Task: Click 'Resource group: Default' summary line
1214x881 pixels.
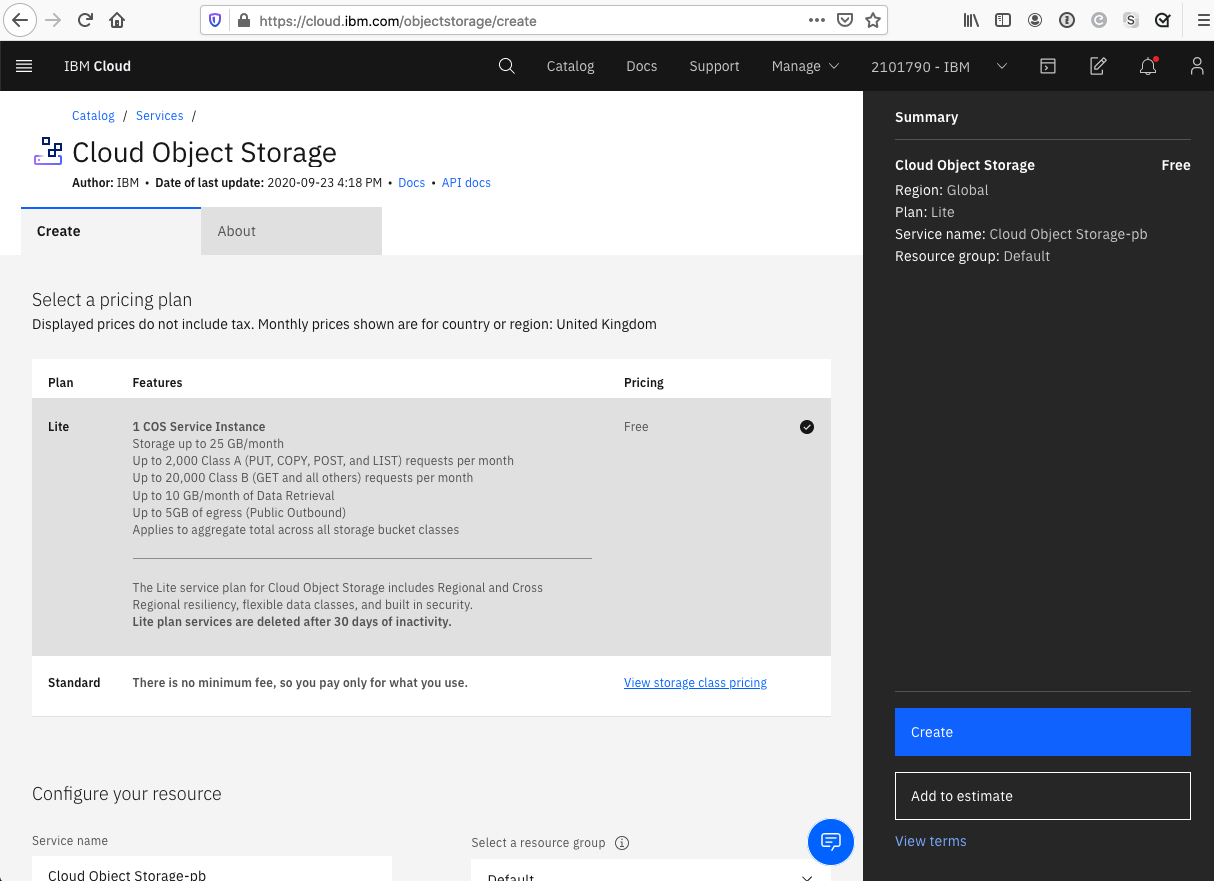Action: tap(972, 256)
